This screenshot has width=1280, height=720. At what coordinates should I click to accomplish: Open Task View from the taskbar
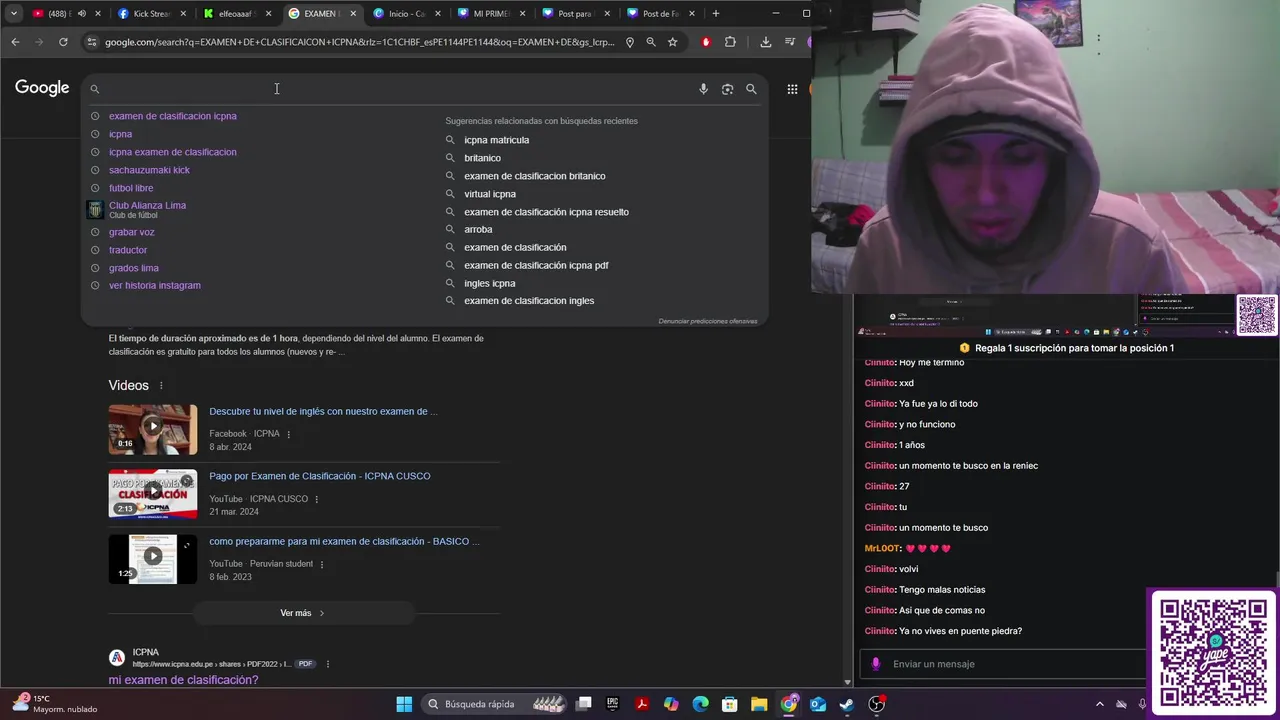click(x=584, y=704)
